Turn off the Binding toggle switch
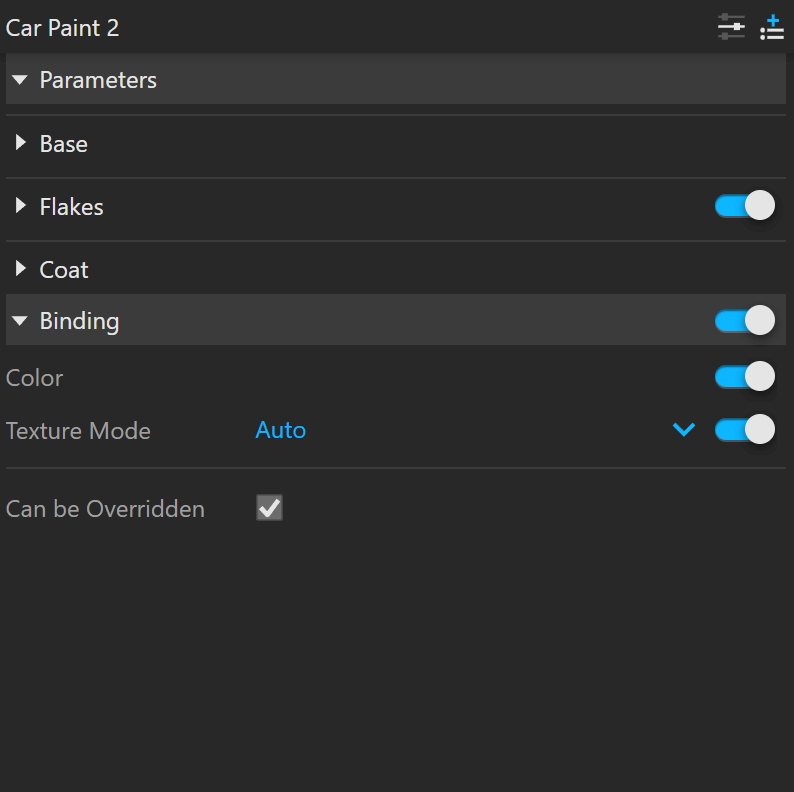 [x=745, y=320]
